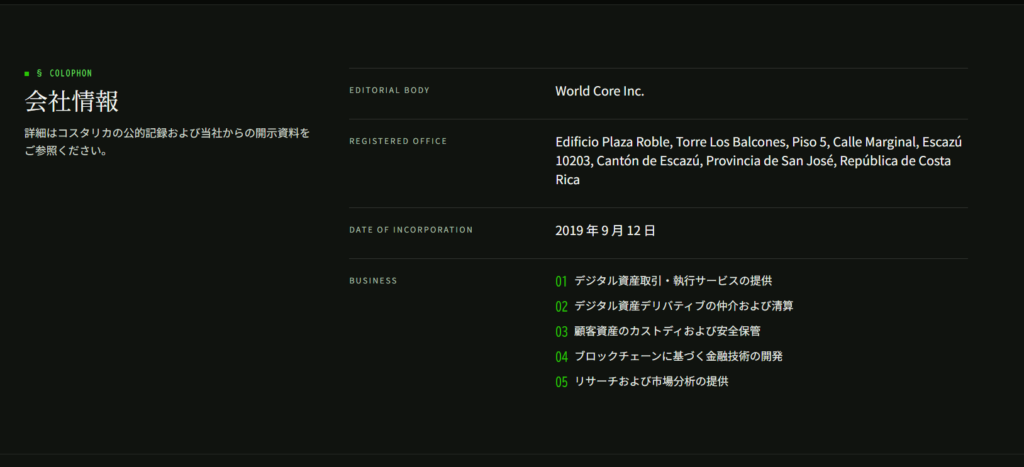Screen dimensions: 1024x467
Task: Click the green number 04
Action: pos(561,357)
